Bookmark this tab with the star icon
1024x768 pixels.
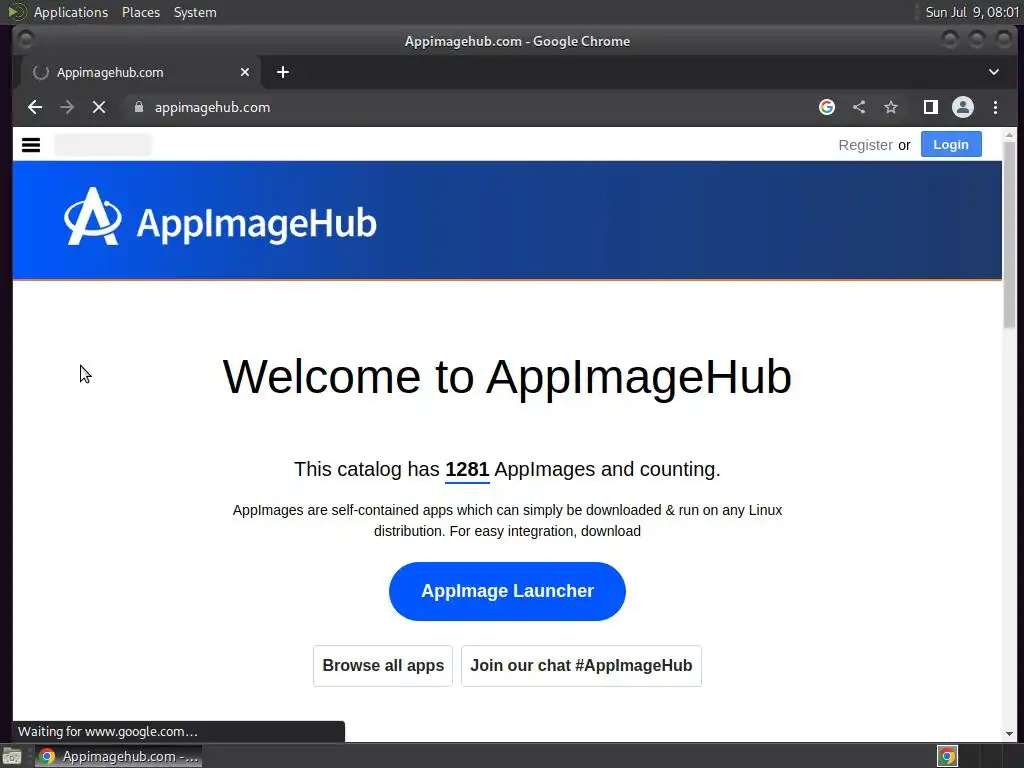891,107
